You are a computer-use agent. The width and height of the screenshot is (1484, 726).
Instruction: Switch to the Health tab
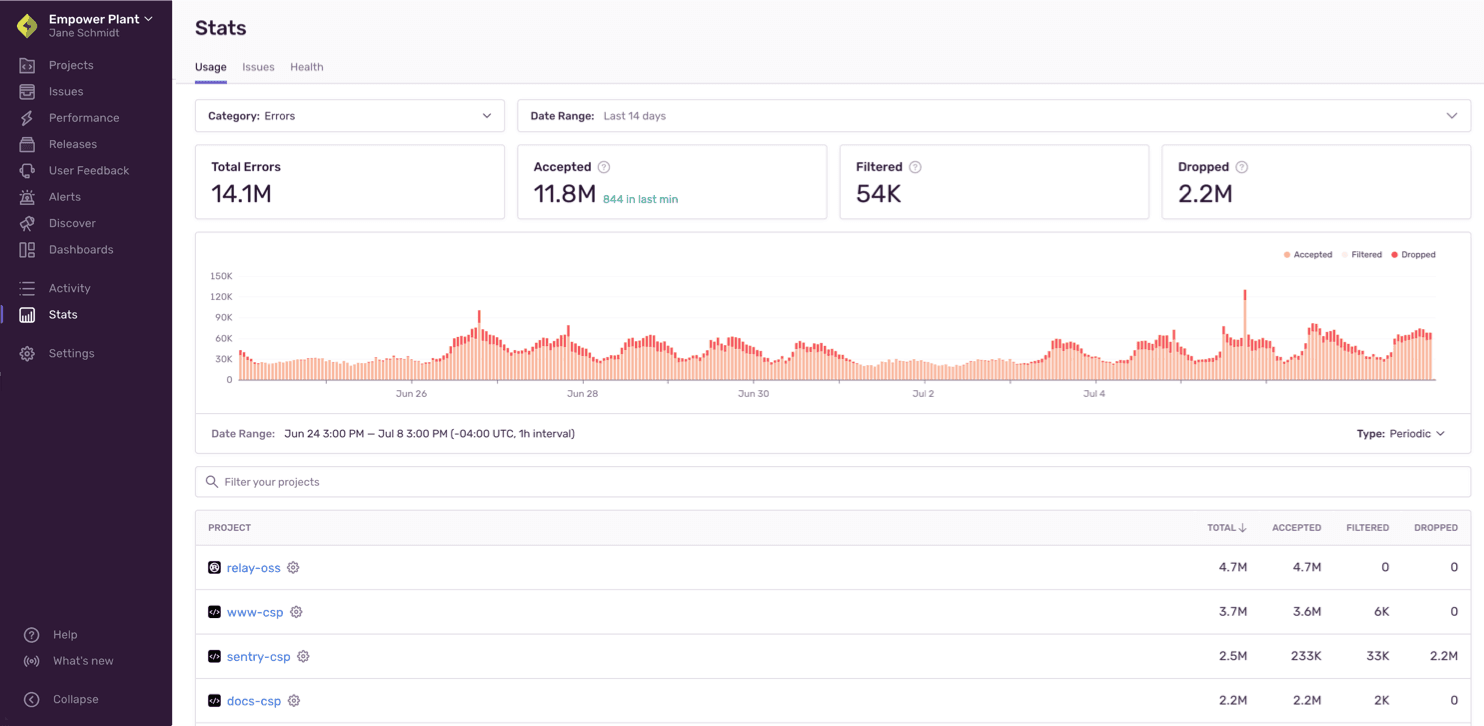tap(306, 67)
